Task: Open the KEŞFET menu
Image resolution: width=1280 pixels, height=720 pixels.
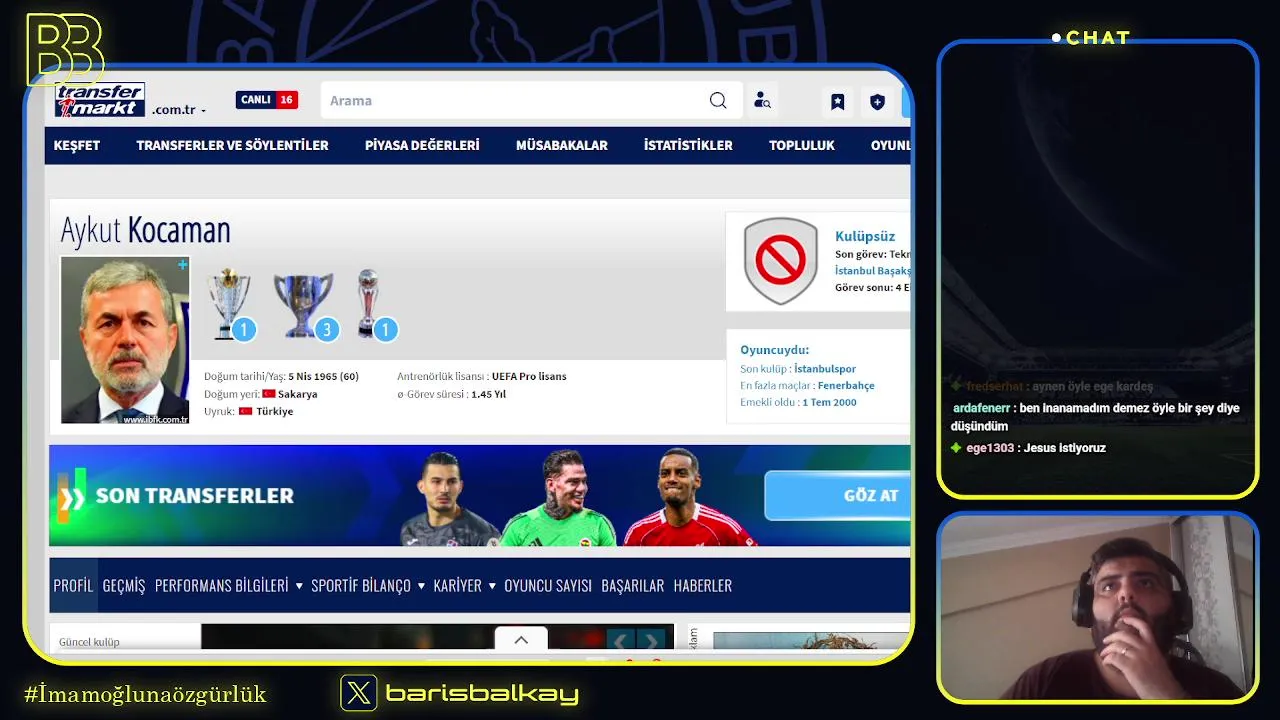Action: coord(77,145)
